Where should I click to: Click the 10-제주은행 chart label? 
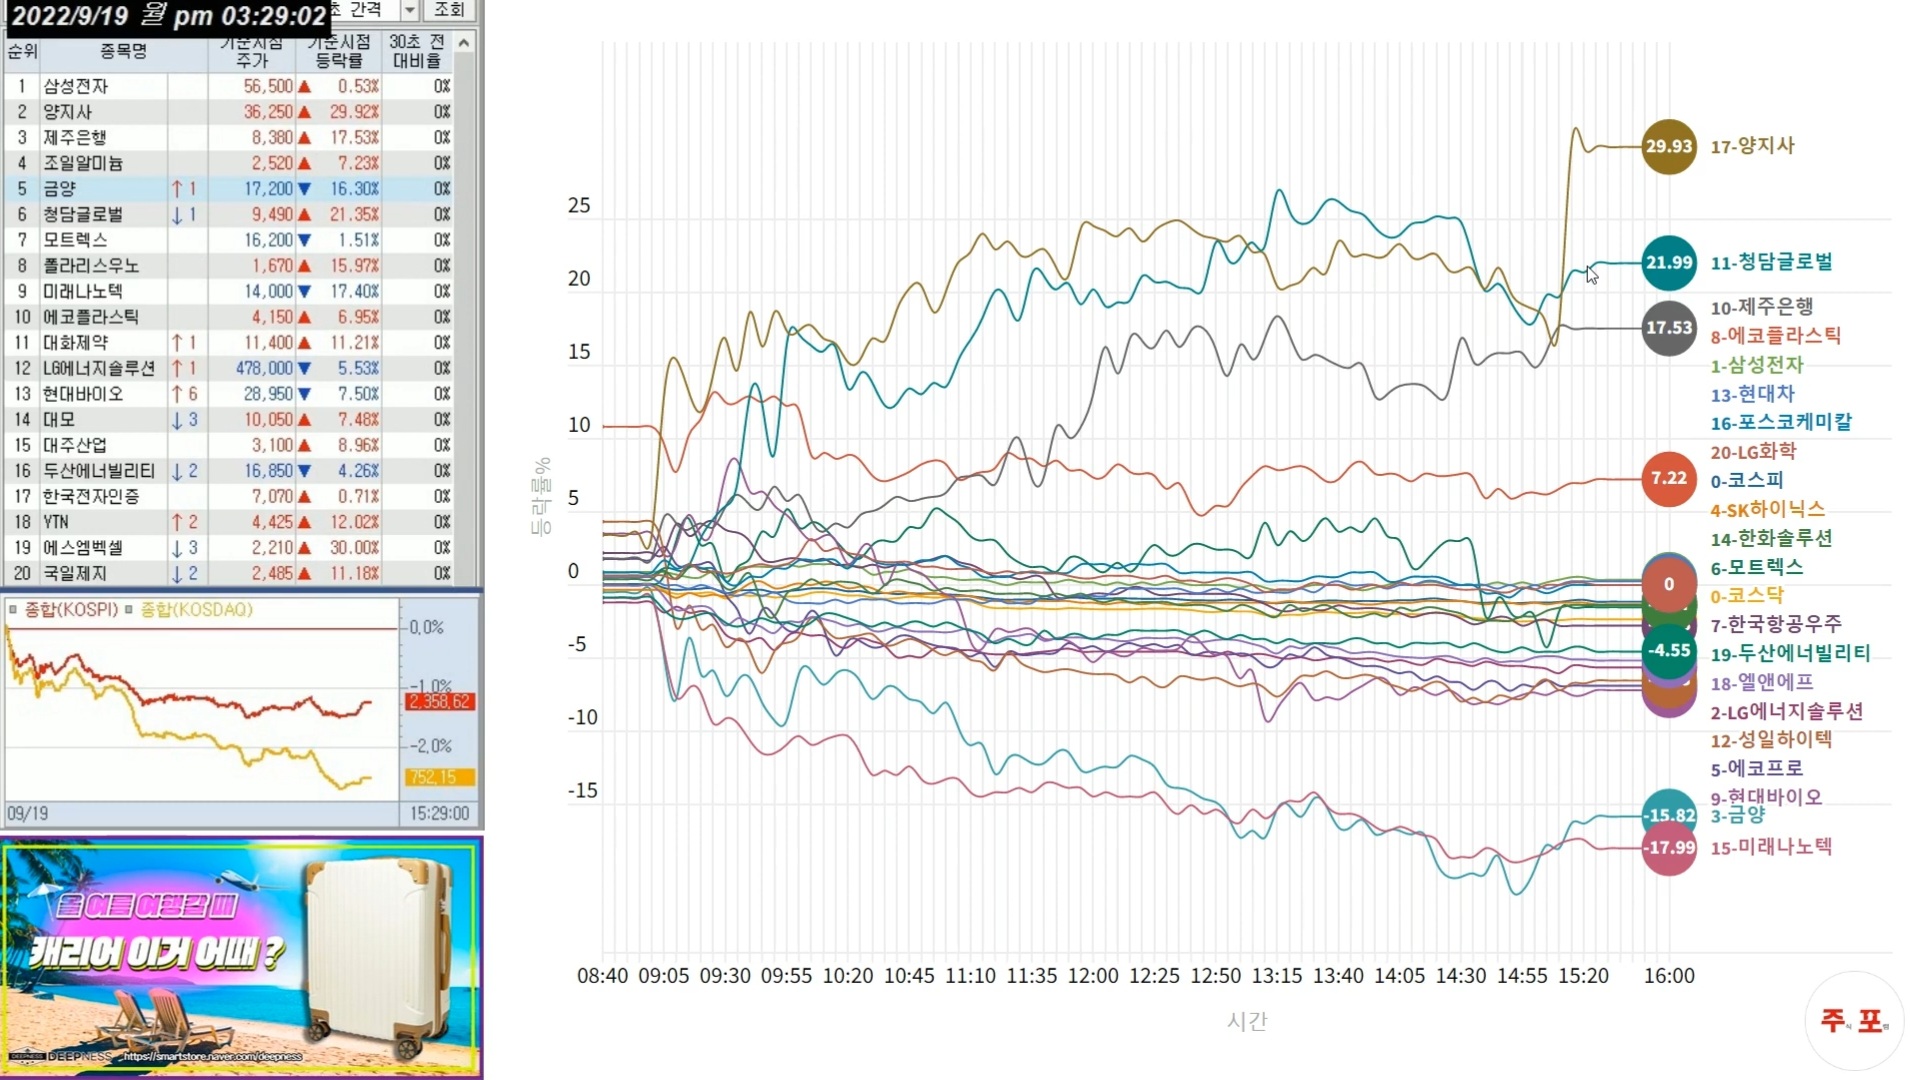point(1761,307)
